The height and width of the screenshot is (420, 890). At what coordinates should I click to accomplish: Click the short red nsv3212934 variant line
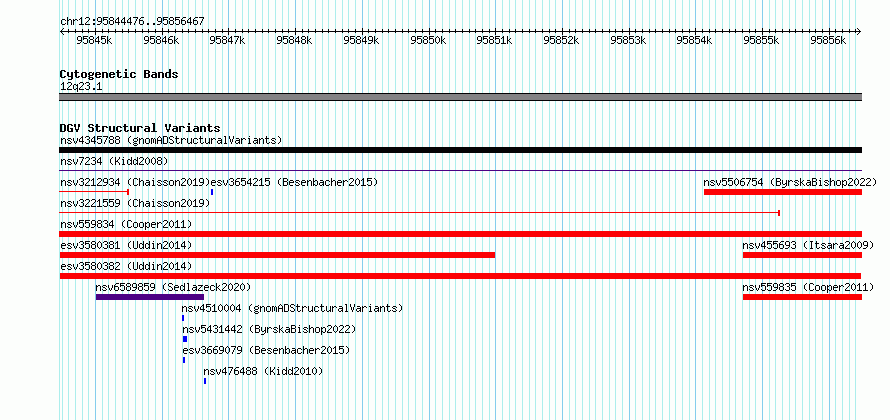click(94, 192)
